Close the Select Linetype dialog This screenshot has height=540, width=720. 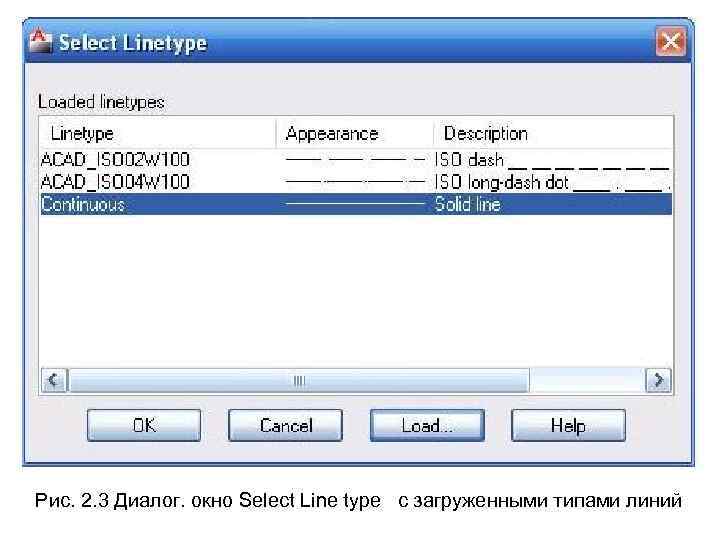671,42
